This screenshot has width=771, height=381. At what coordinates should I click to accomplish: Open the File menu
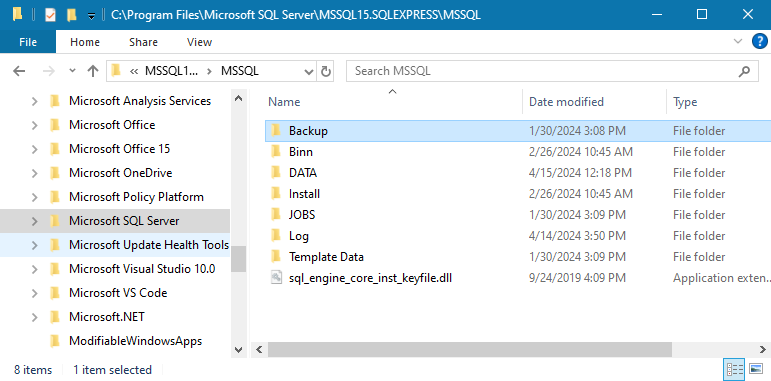click(x=28, y=42)
